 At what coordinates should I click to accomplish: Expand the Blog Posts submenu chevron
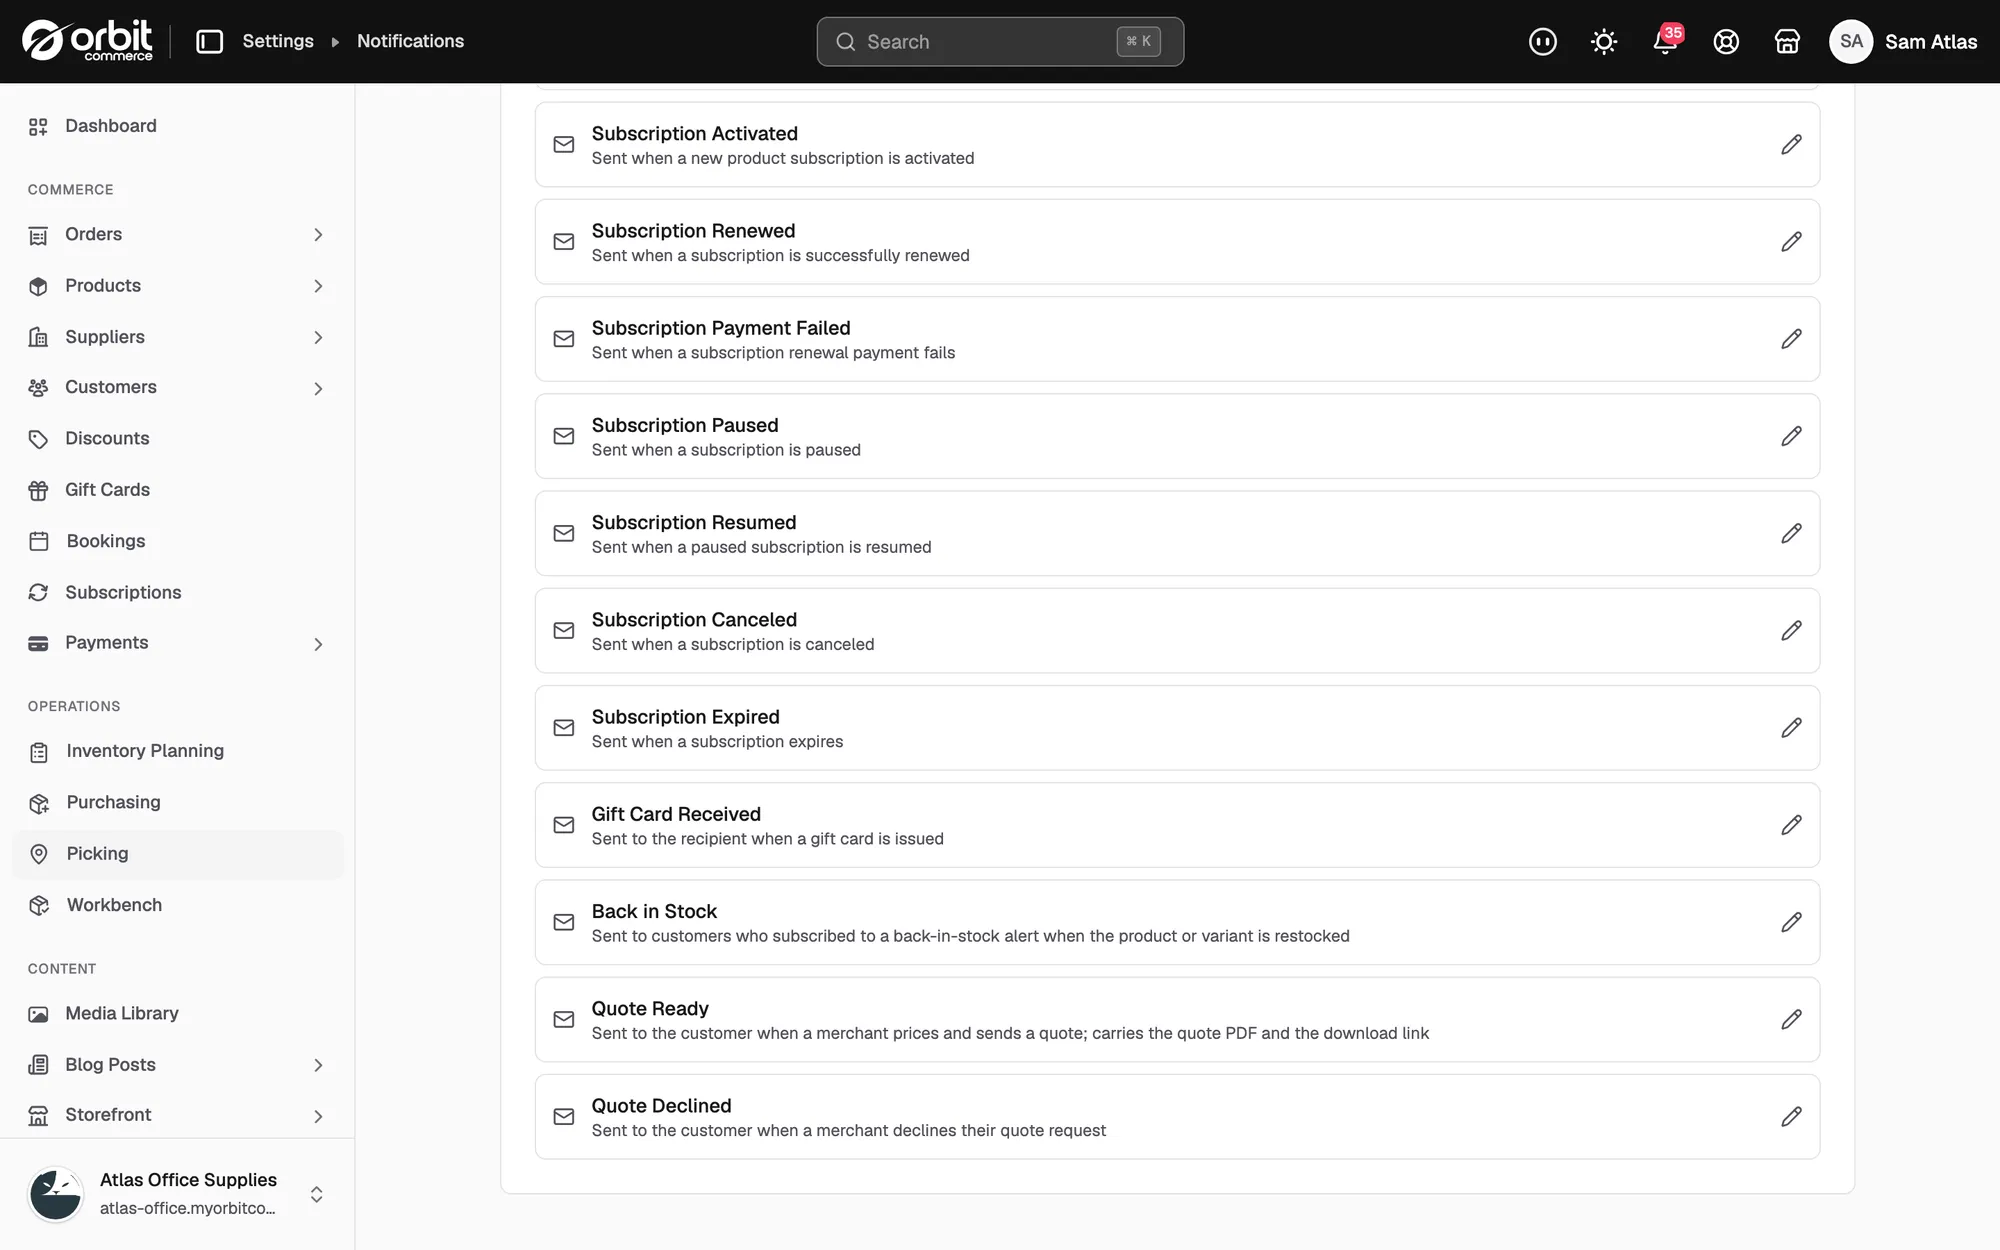pyautogui.click(x=318, y=1066)
